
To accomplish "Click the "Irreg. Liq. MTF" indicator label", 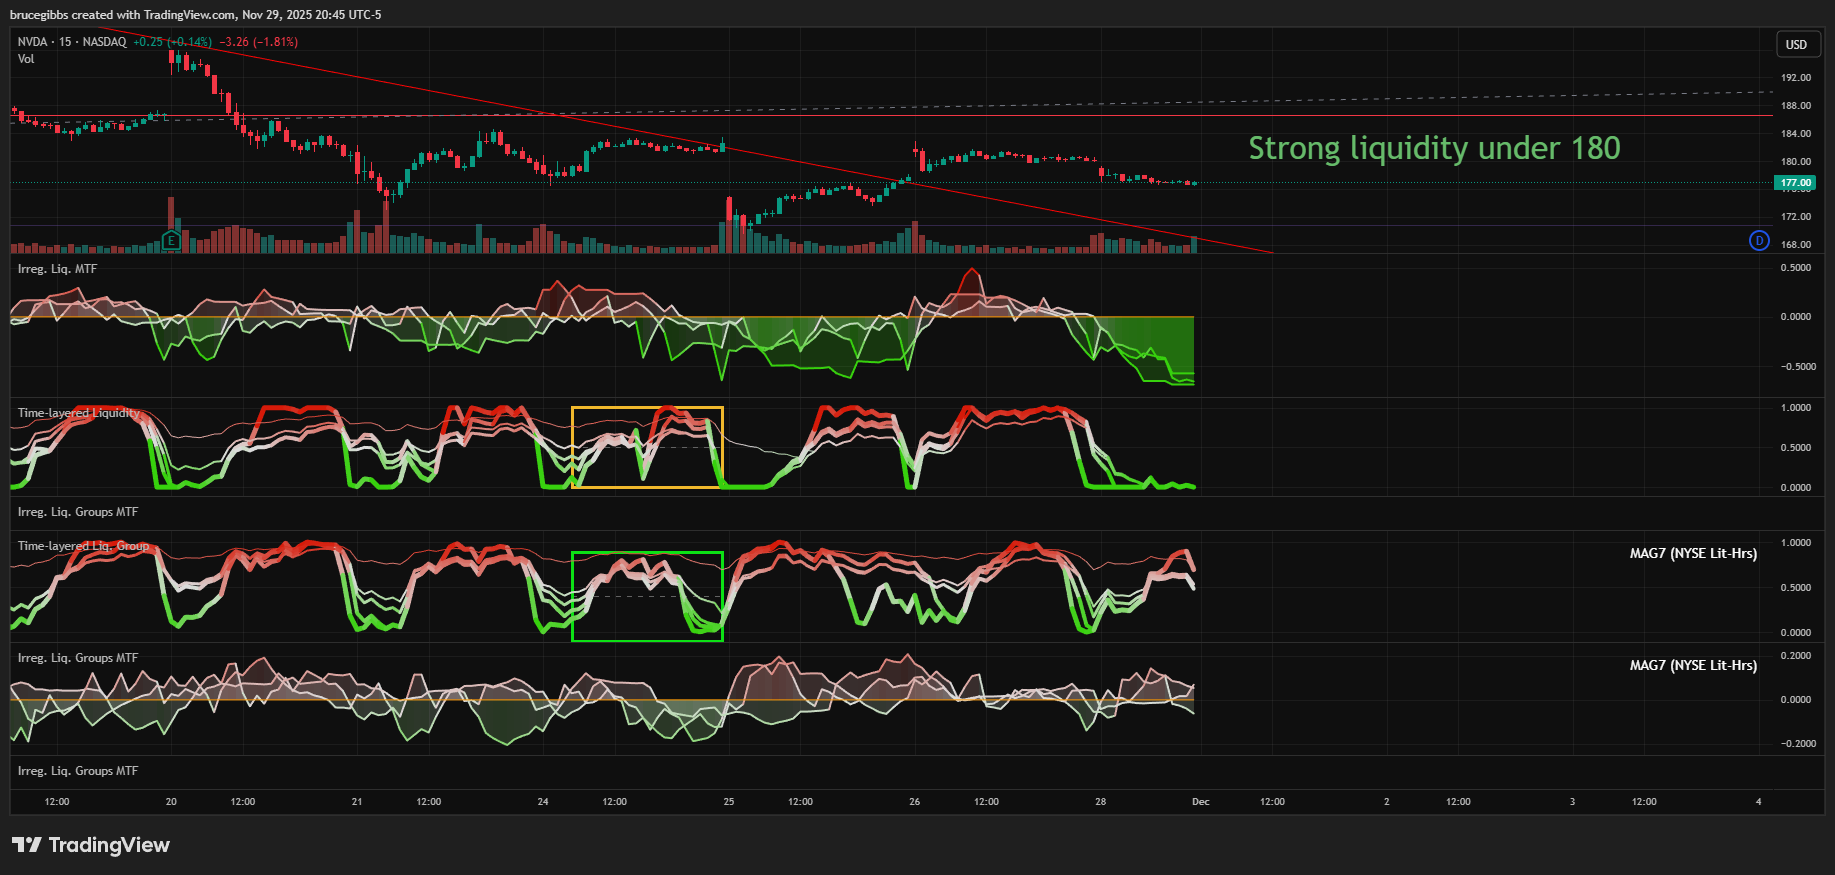I will [x=57, y=269].
